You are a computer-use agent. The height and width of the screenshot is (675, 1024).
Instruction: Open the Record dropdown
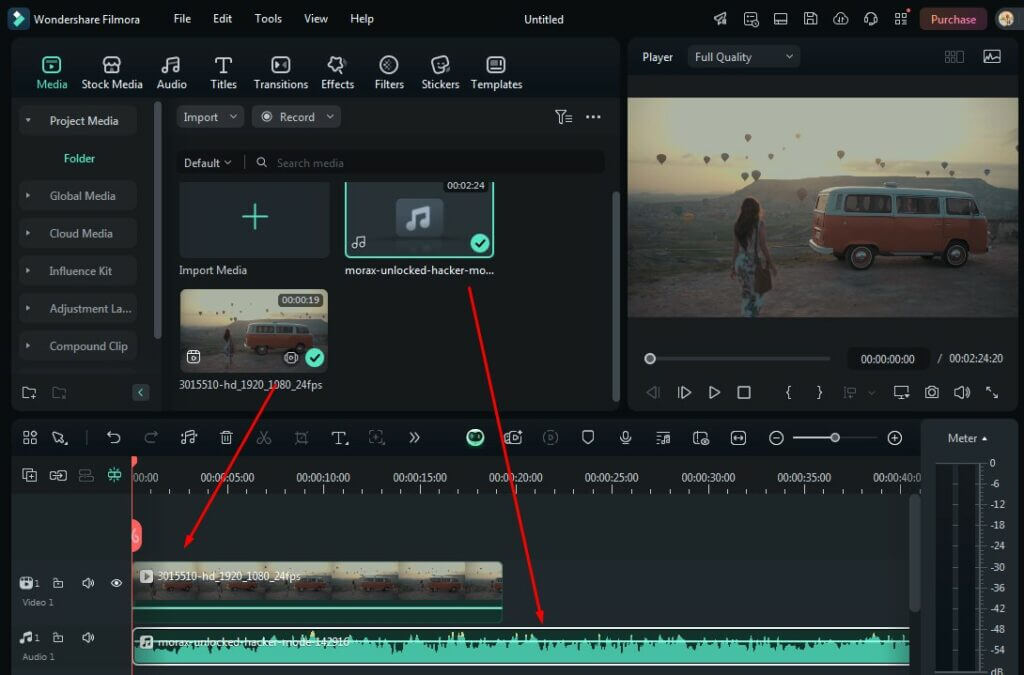(x=296, y=116)
